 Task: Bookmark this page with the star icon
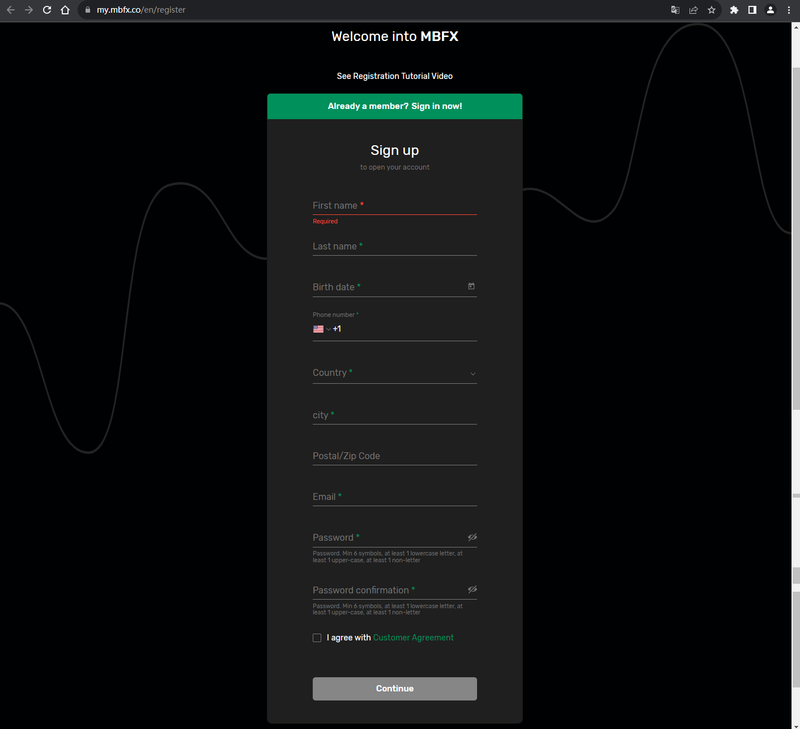(x=711, y=10)
